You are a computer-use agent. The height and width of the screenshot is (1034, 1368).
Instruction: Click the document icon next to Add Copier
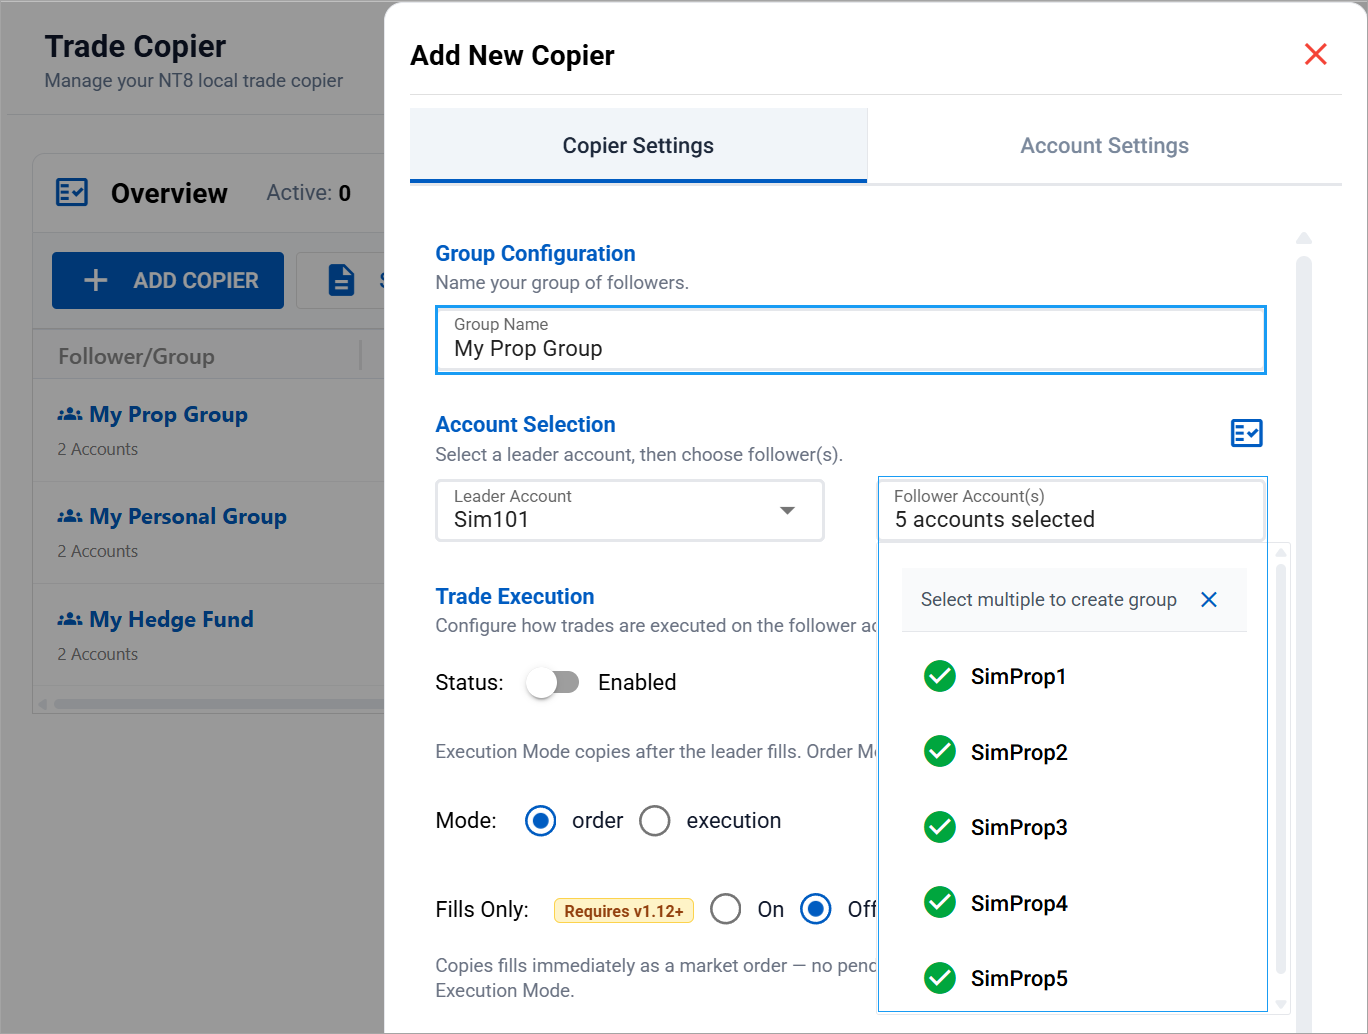coord(342,281)
